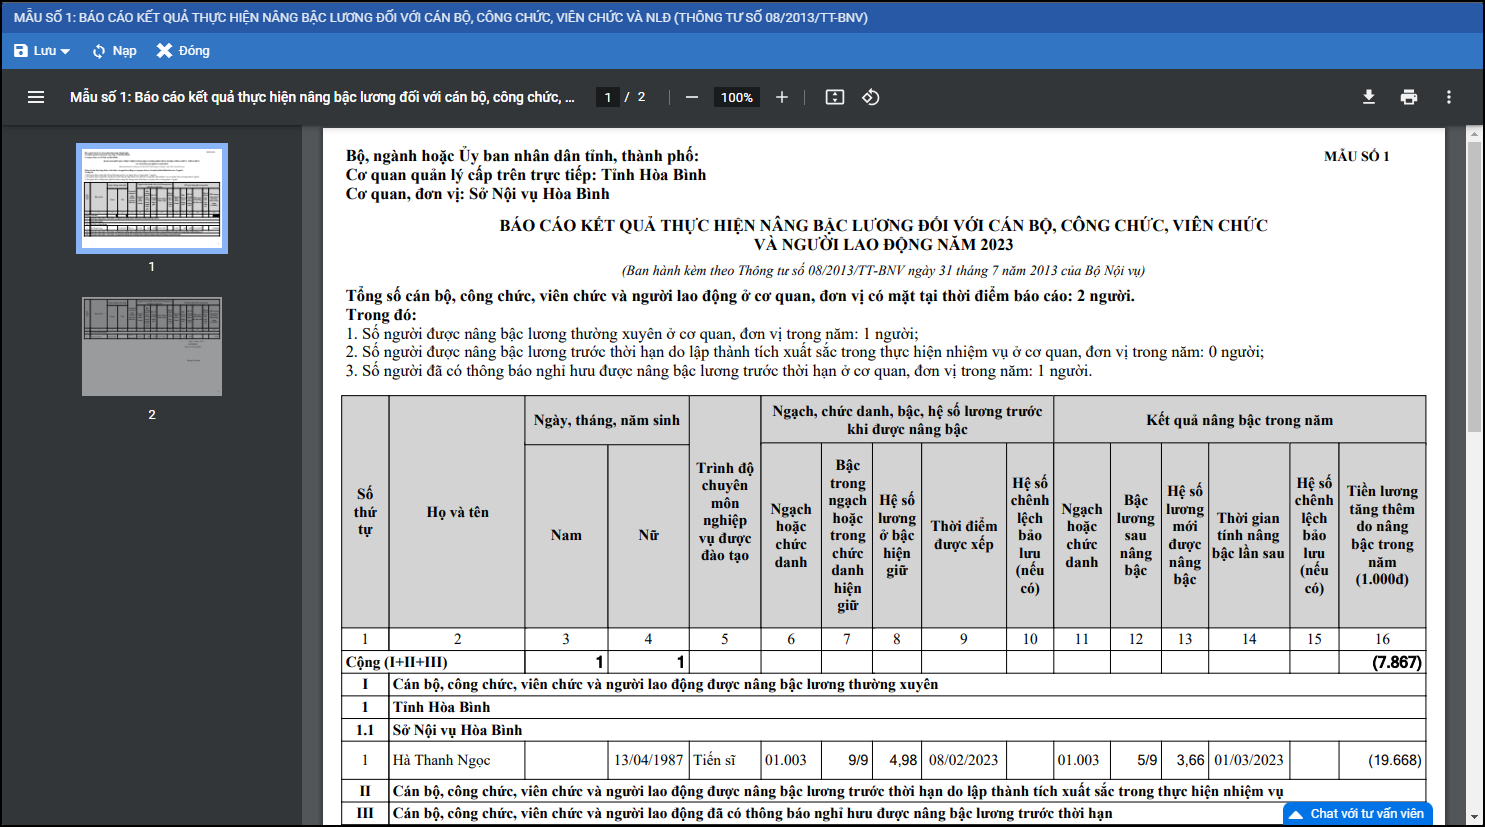The height and width of the screenshot is (827, 1485).
Task: Click the scrollbar down arrow
Action: click(1474, 817)
